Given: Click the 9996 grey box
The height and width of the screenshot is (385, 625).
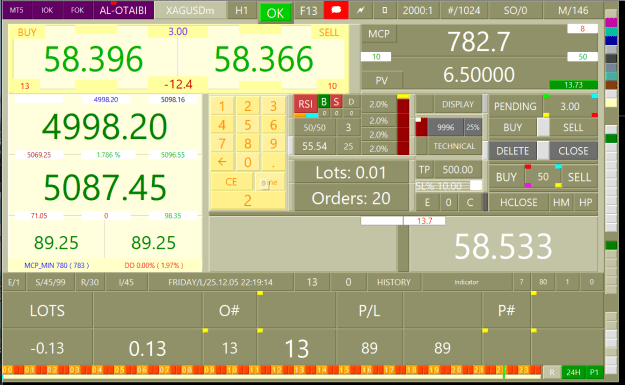Looking at the screenshot, I should [x=446, y=127].
